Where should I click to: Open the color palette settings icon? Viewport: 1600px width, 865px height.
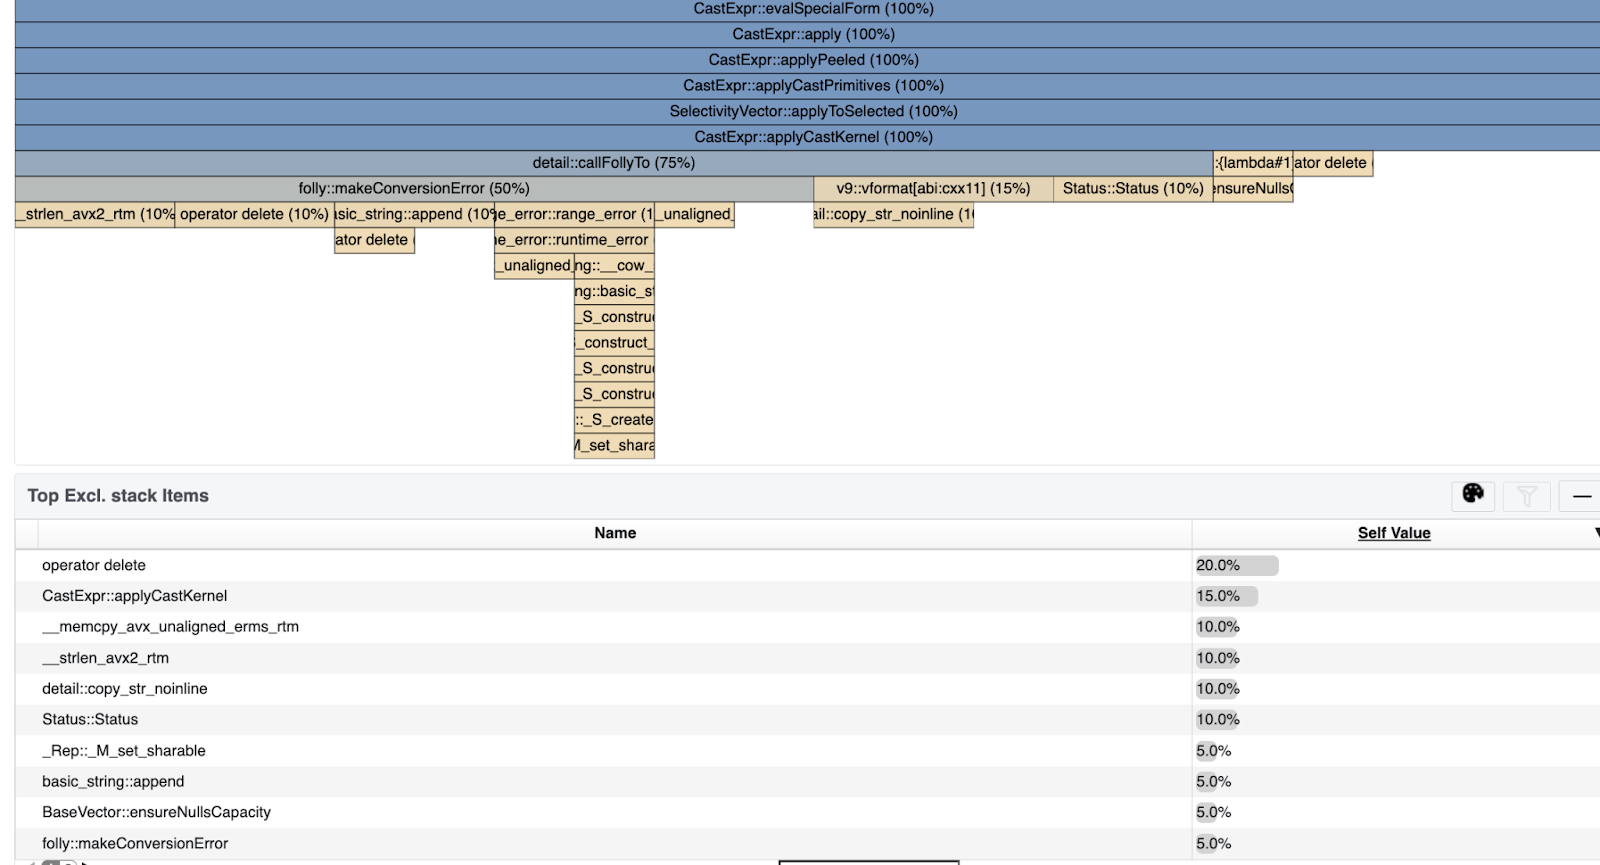1473,494
